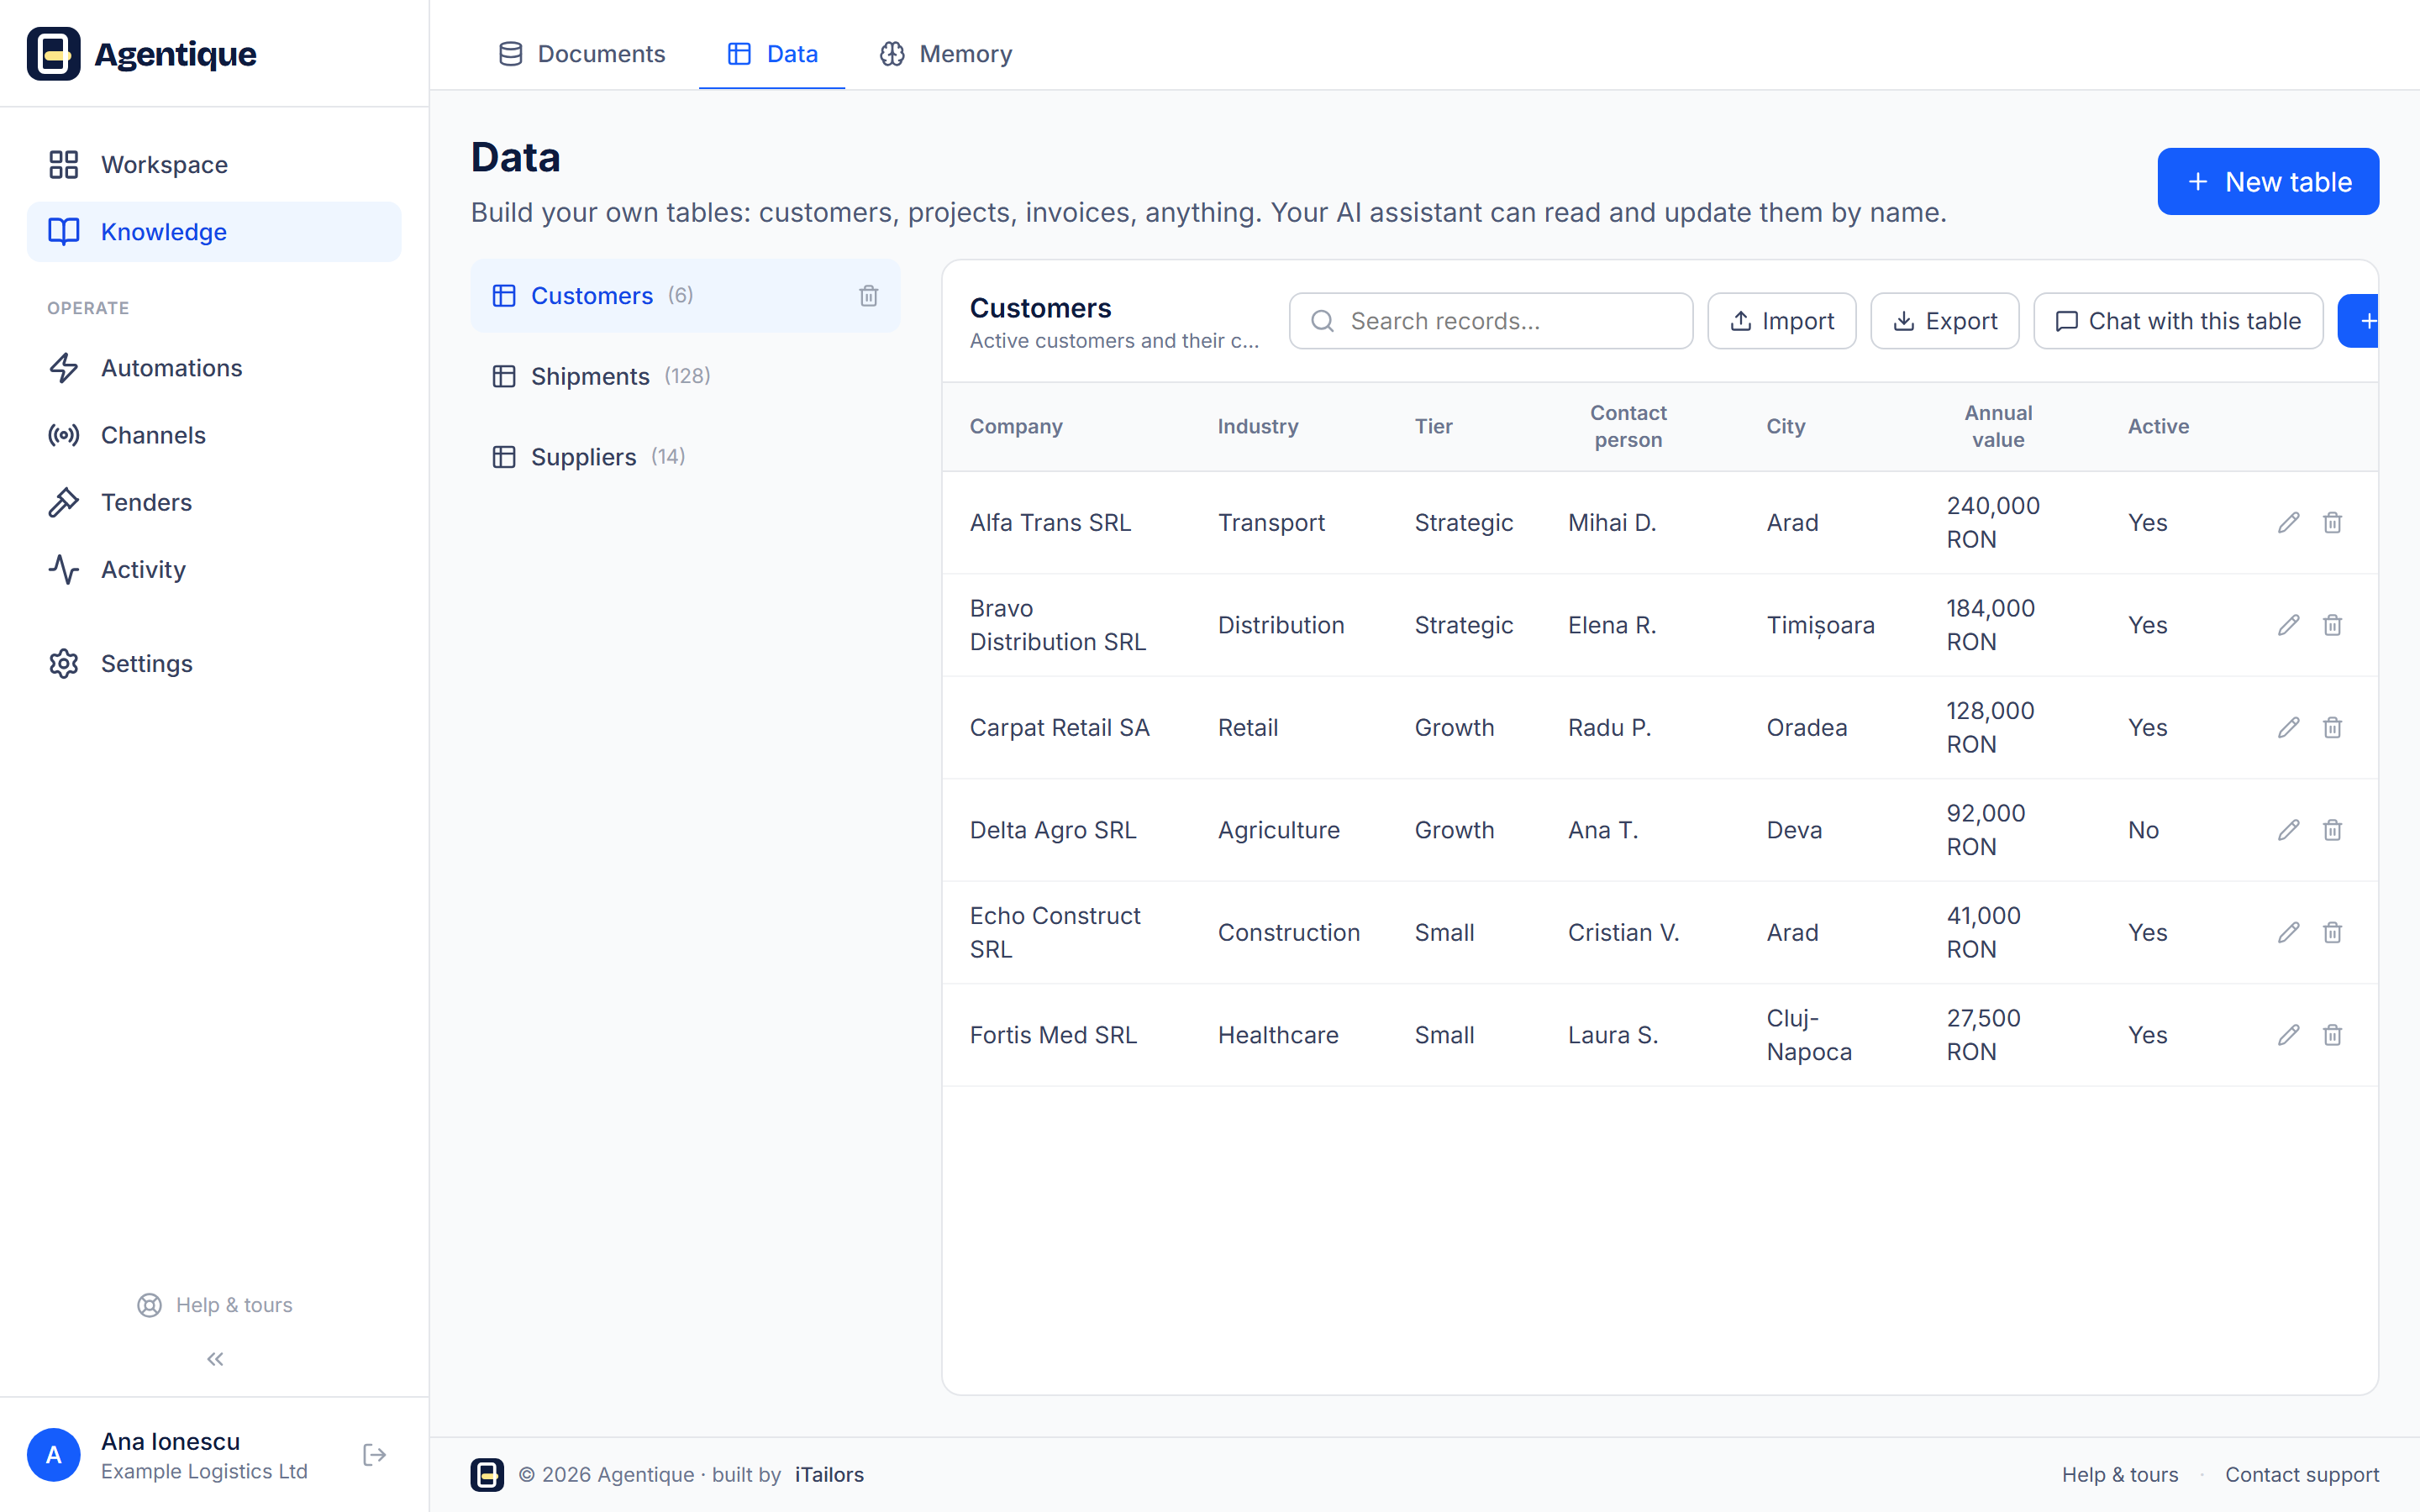
Task: Collapse the sidebar with the double chevron
Action: coord(215,1359)
